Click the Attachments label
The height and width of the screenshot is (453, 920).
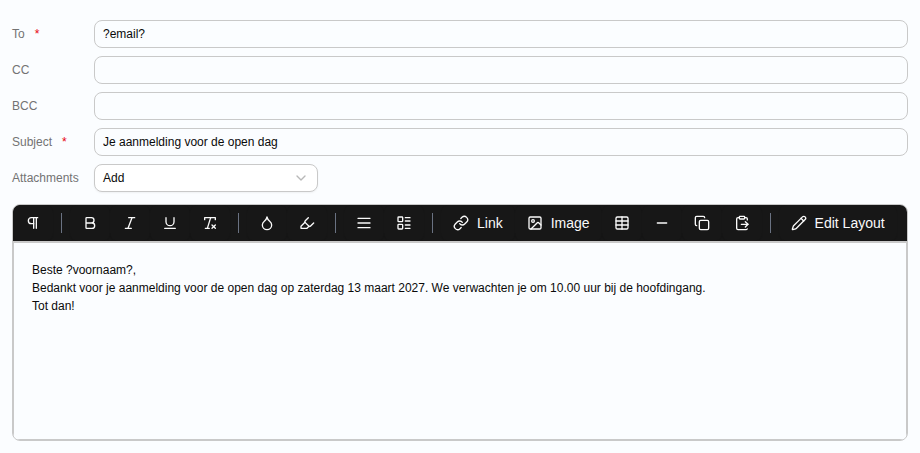pos(45,178)
